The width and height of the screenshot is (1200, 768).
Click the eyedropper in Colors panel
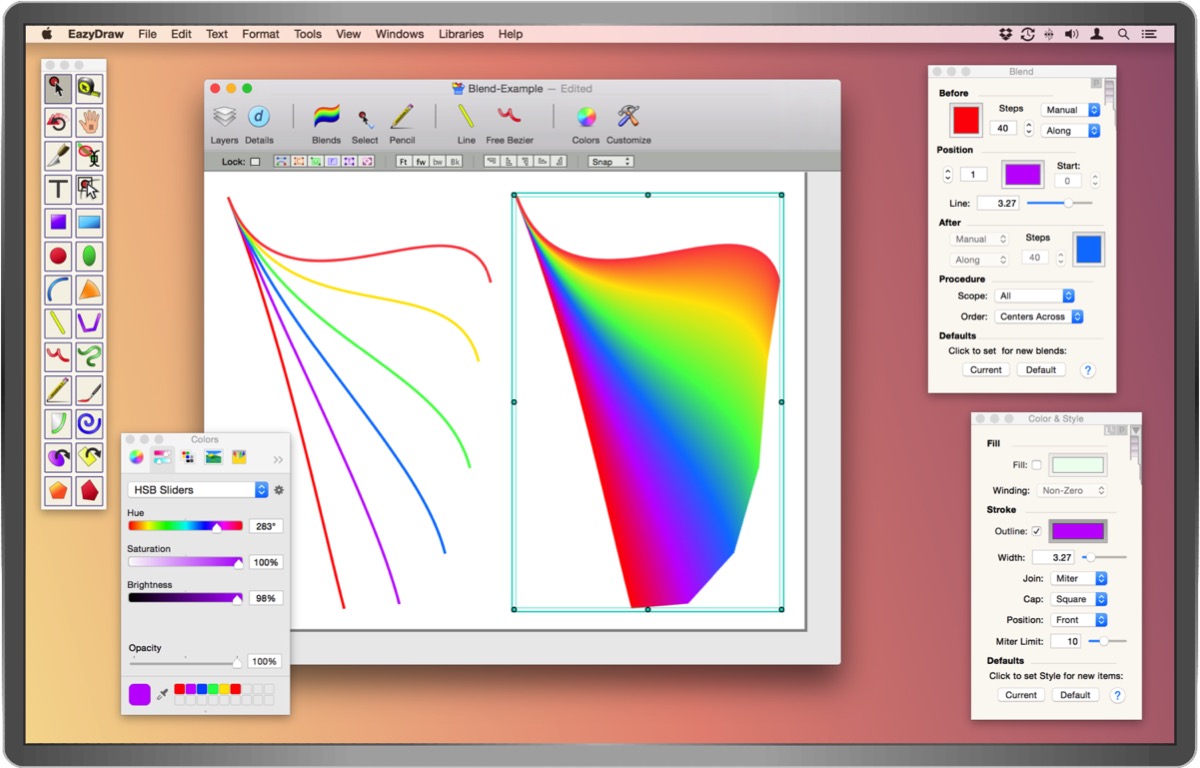[162, 693]
